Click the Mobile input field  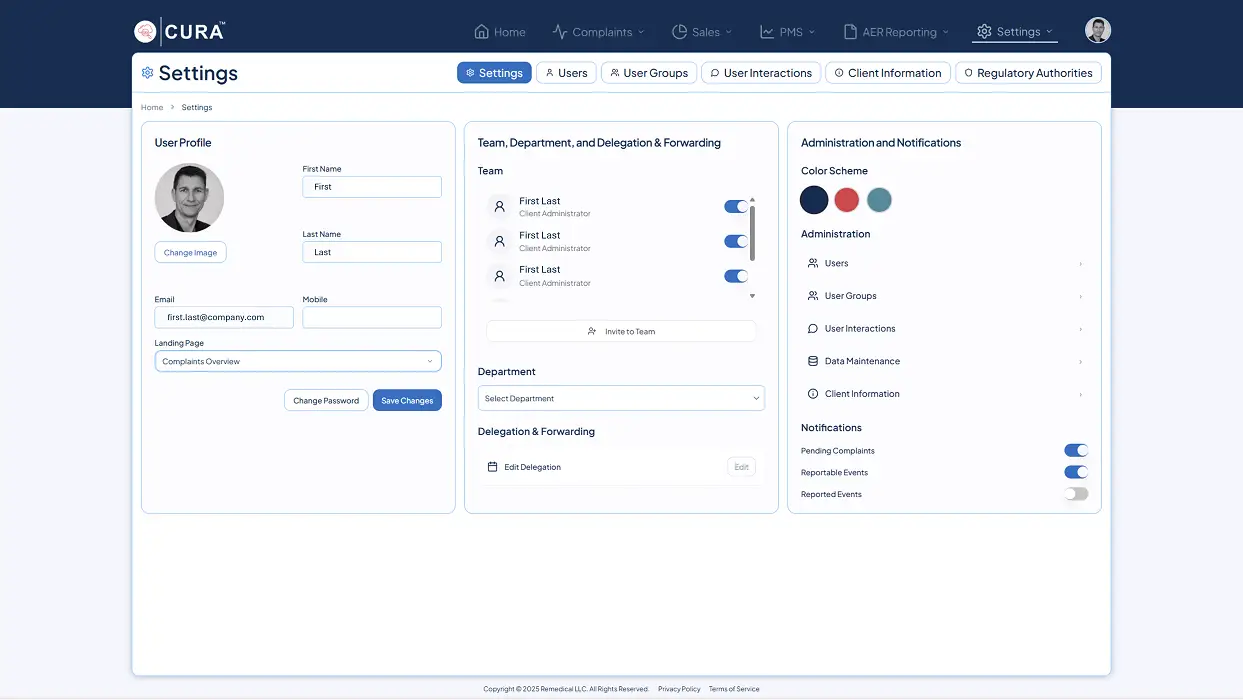click(x=372, y=317)
